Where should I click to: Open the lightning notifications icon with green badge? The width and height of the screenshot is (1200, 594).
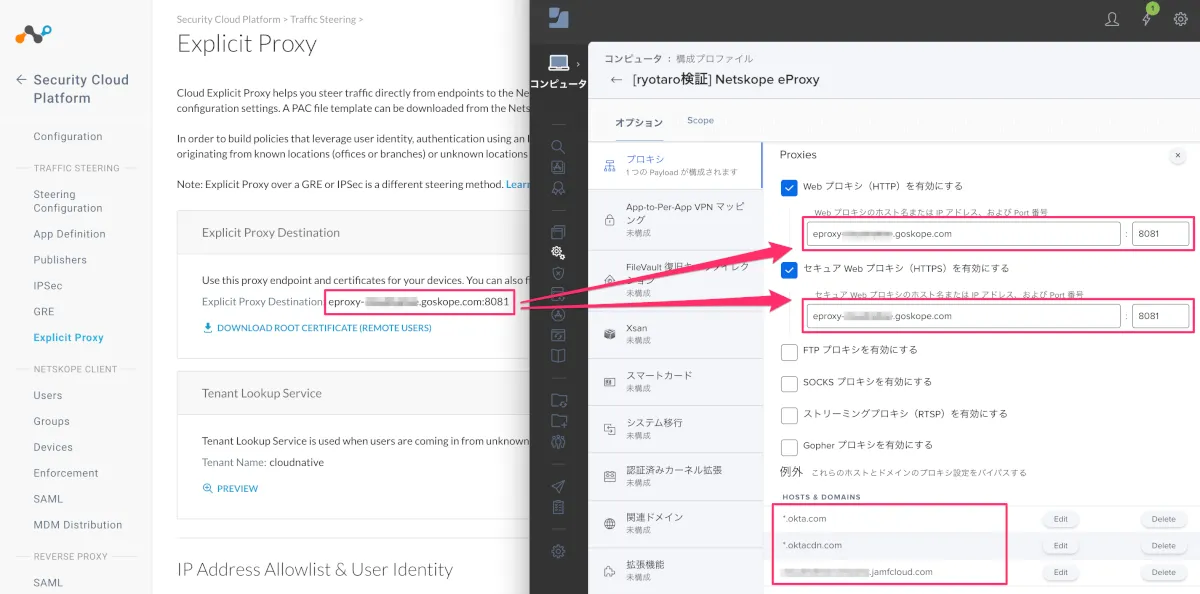point(1146,18)
